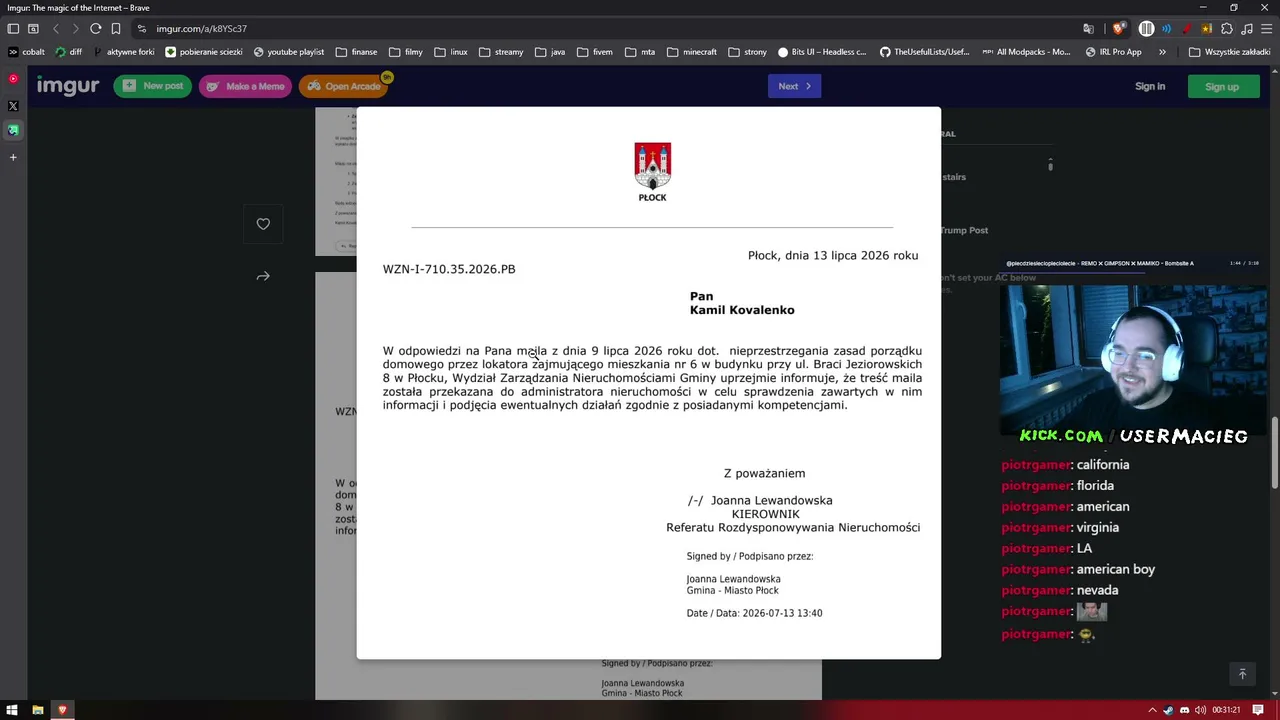Expand the streamy bookmark folder
This screenshot has width=1280, height=720.
coord(501,52)
